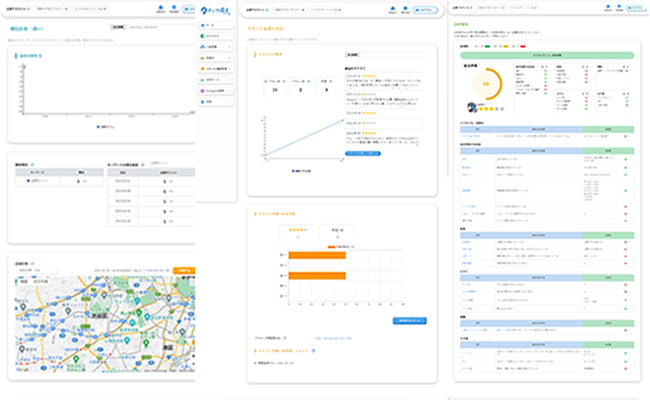The image size is (650, 400).
Task: Click the orange dot icon in the sidebar
Action: [x=202, y=69]
